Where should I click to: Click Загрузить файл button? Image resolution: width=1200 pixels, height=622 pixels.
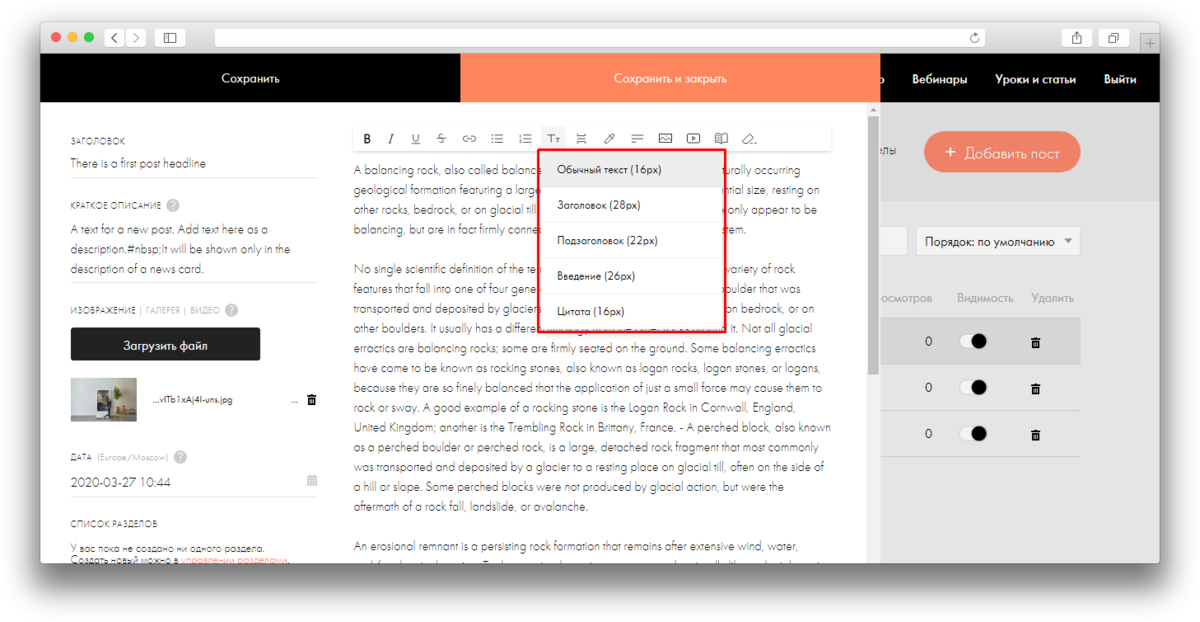point(165,344)
